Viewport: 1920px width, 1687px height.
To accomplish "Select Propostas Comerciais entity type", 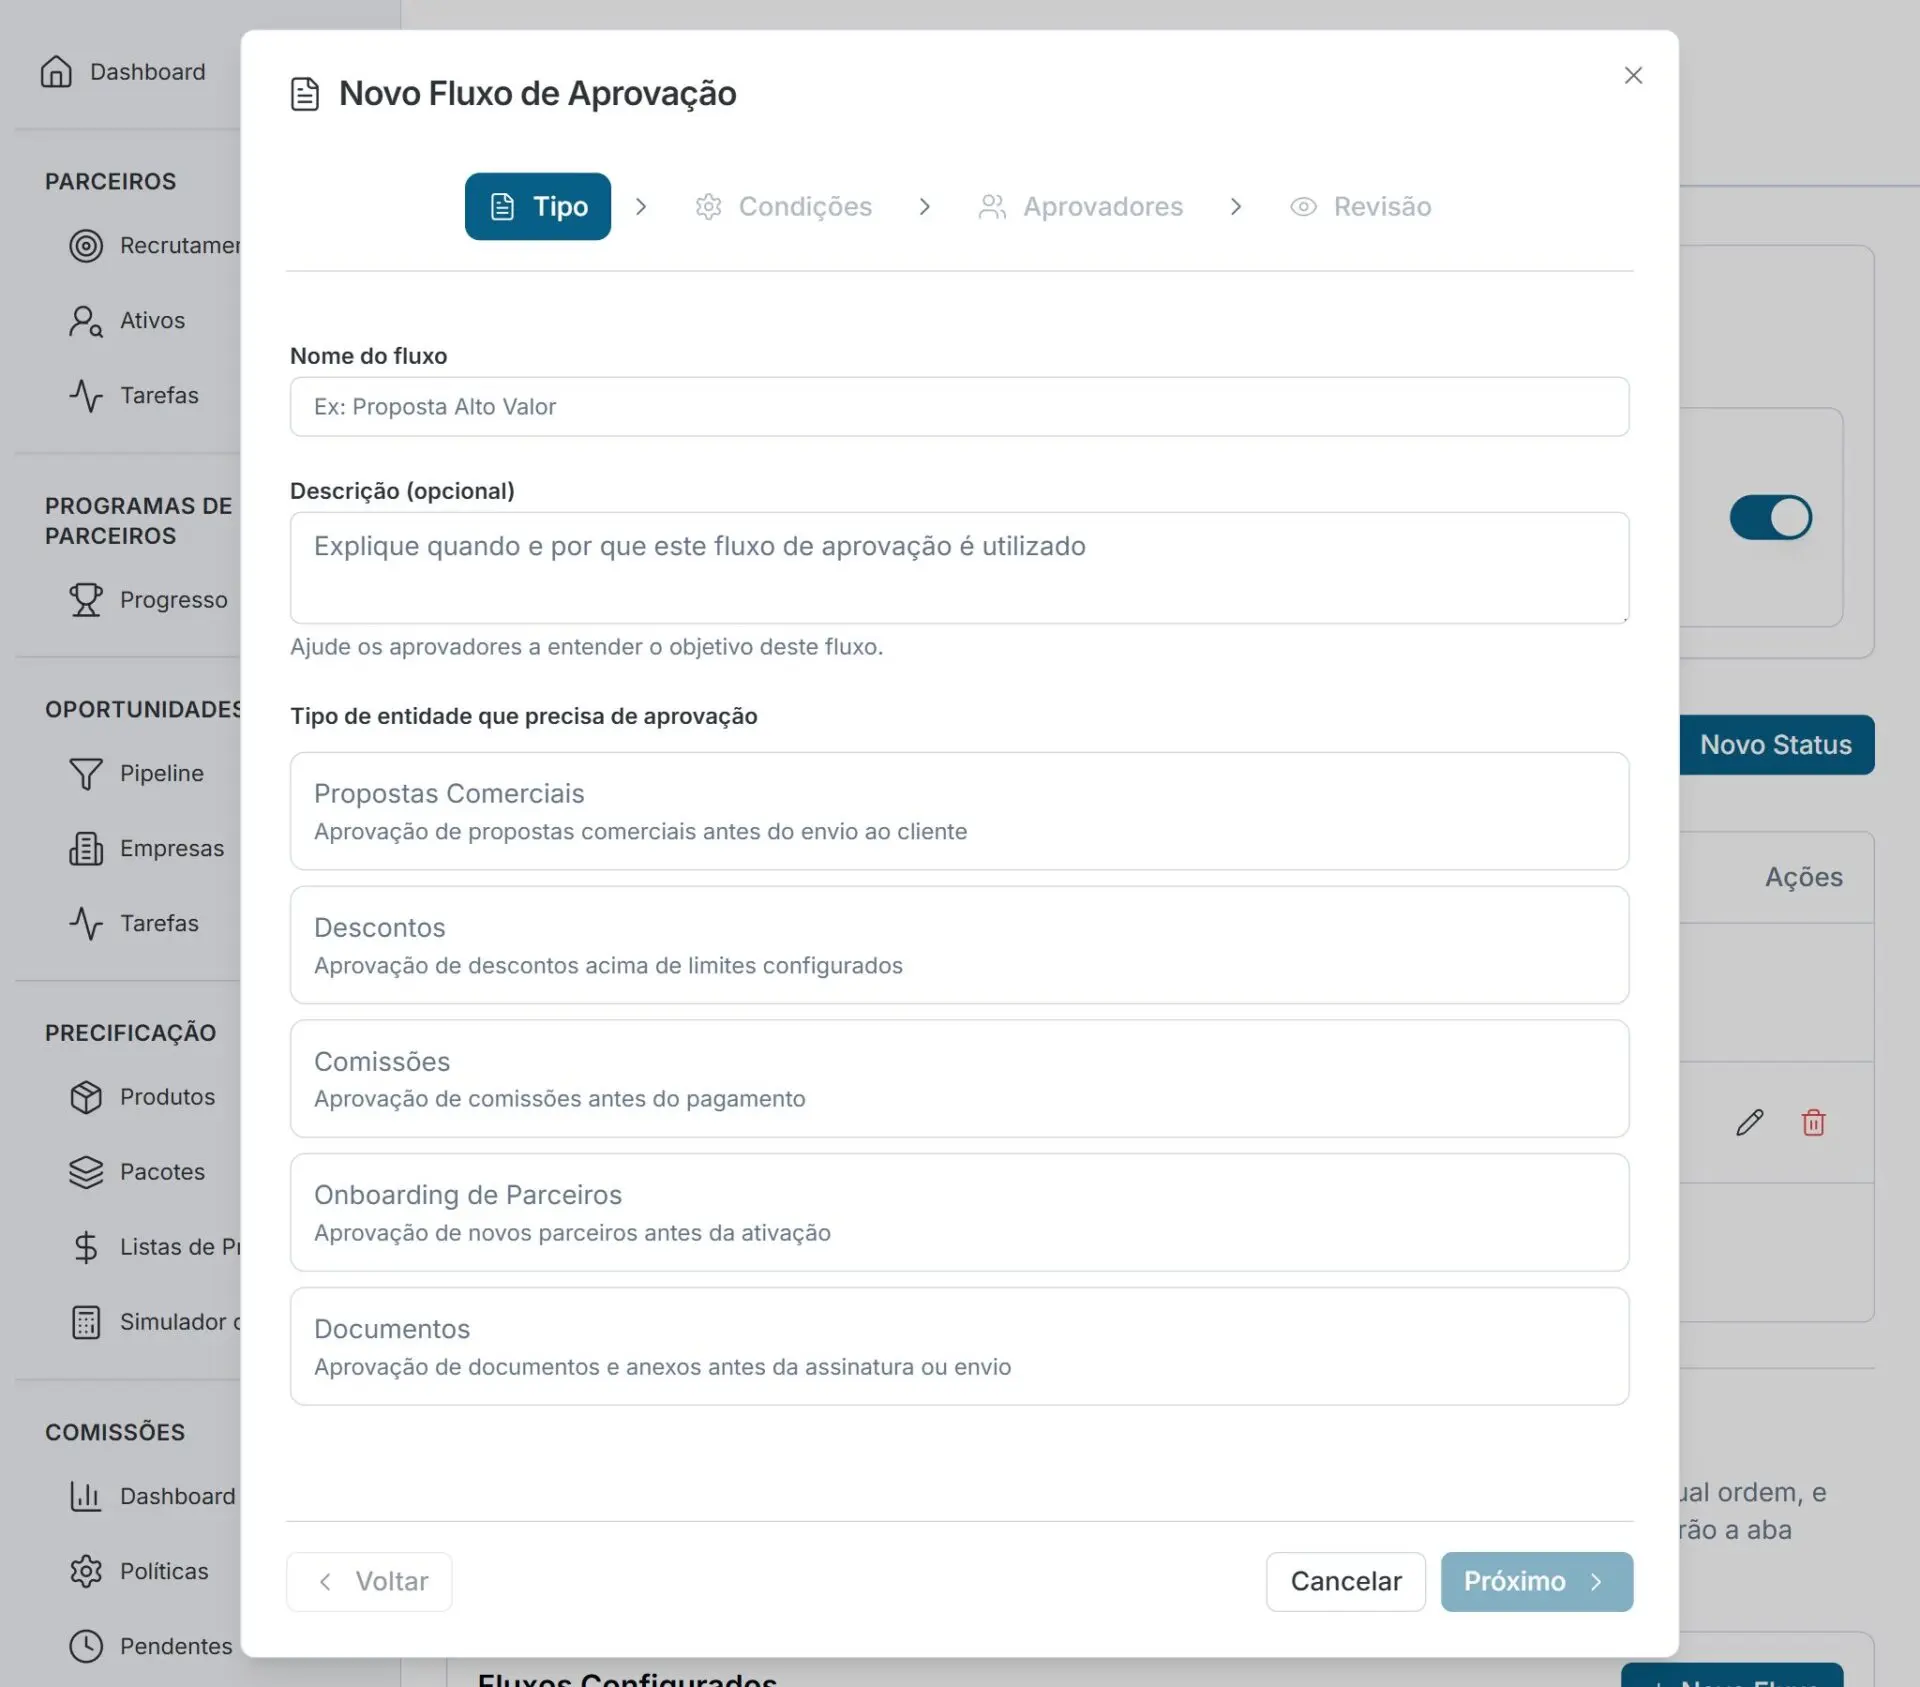I will tap(959, 811).
